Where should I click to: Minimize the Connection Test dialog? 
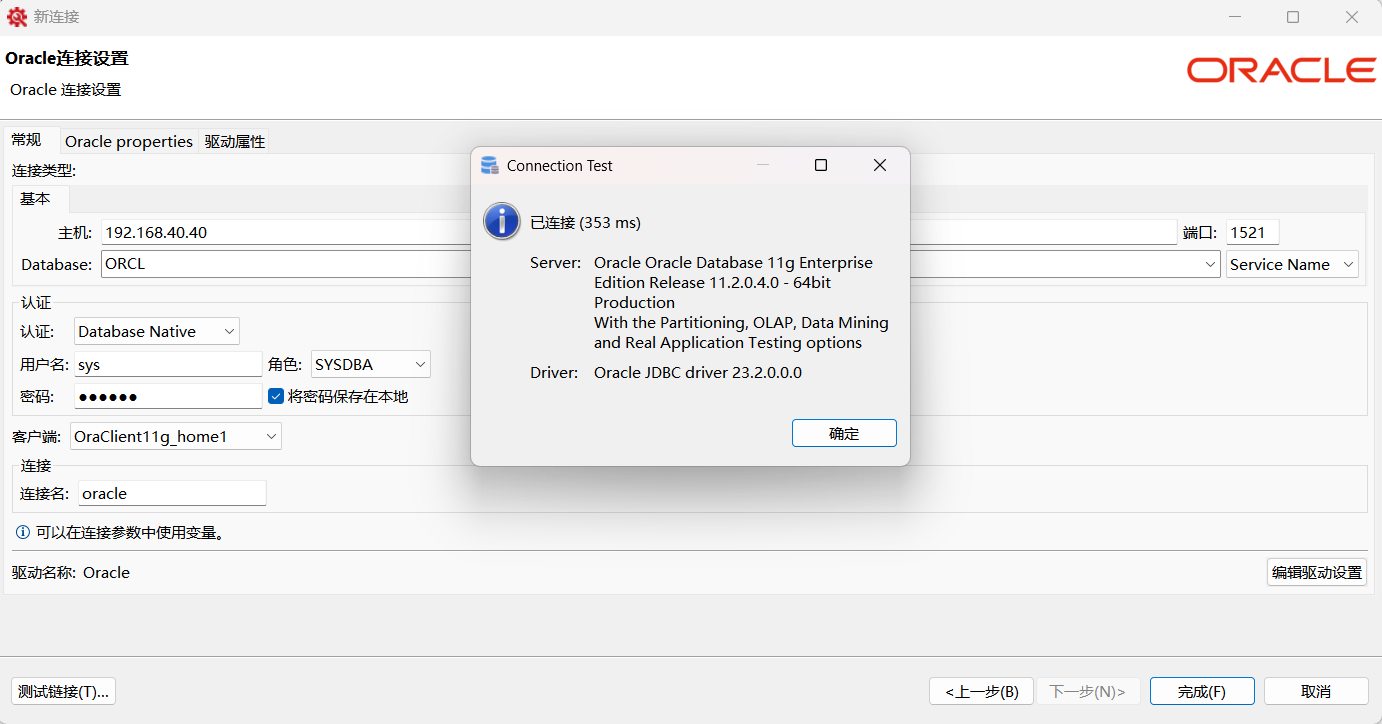point(763,166)
